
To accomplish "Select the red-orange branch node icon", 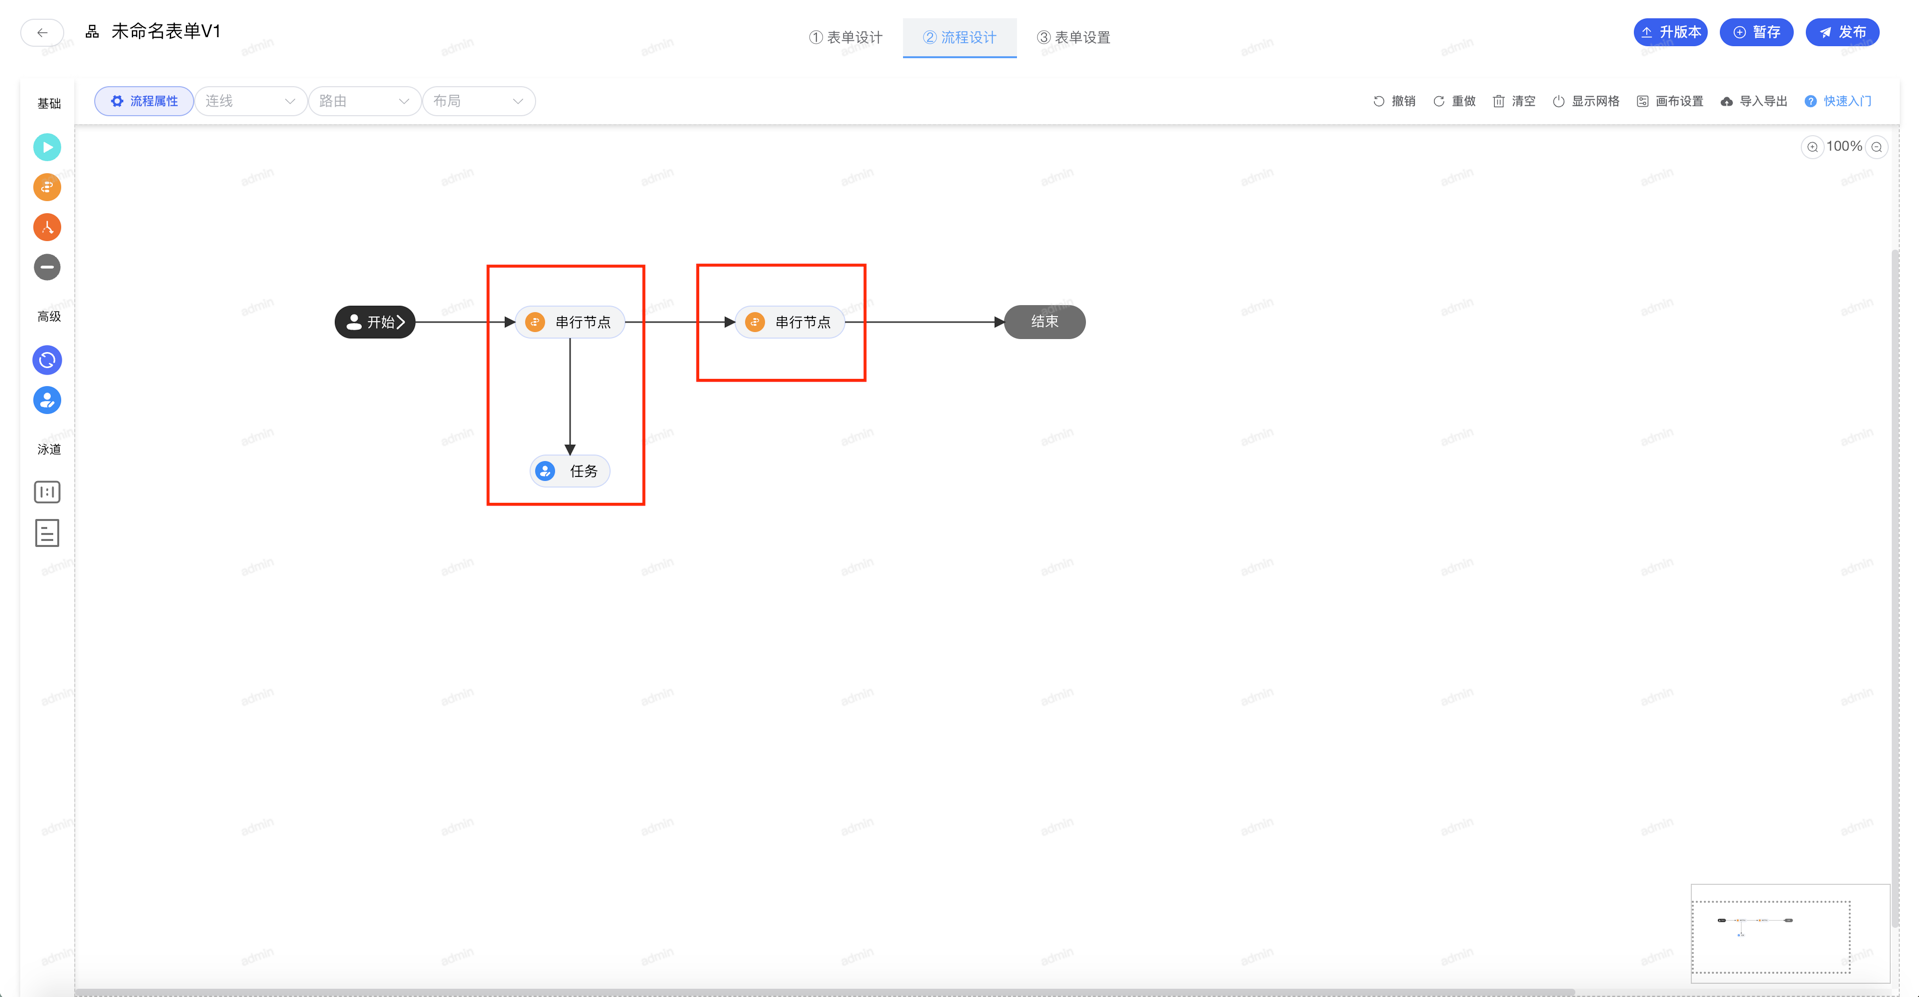I will 47,227.
